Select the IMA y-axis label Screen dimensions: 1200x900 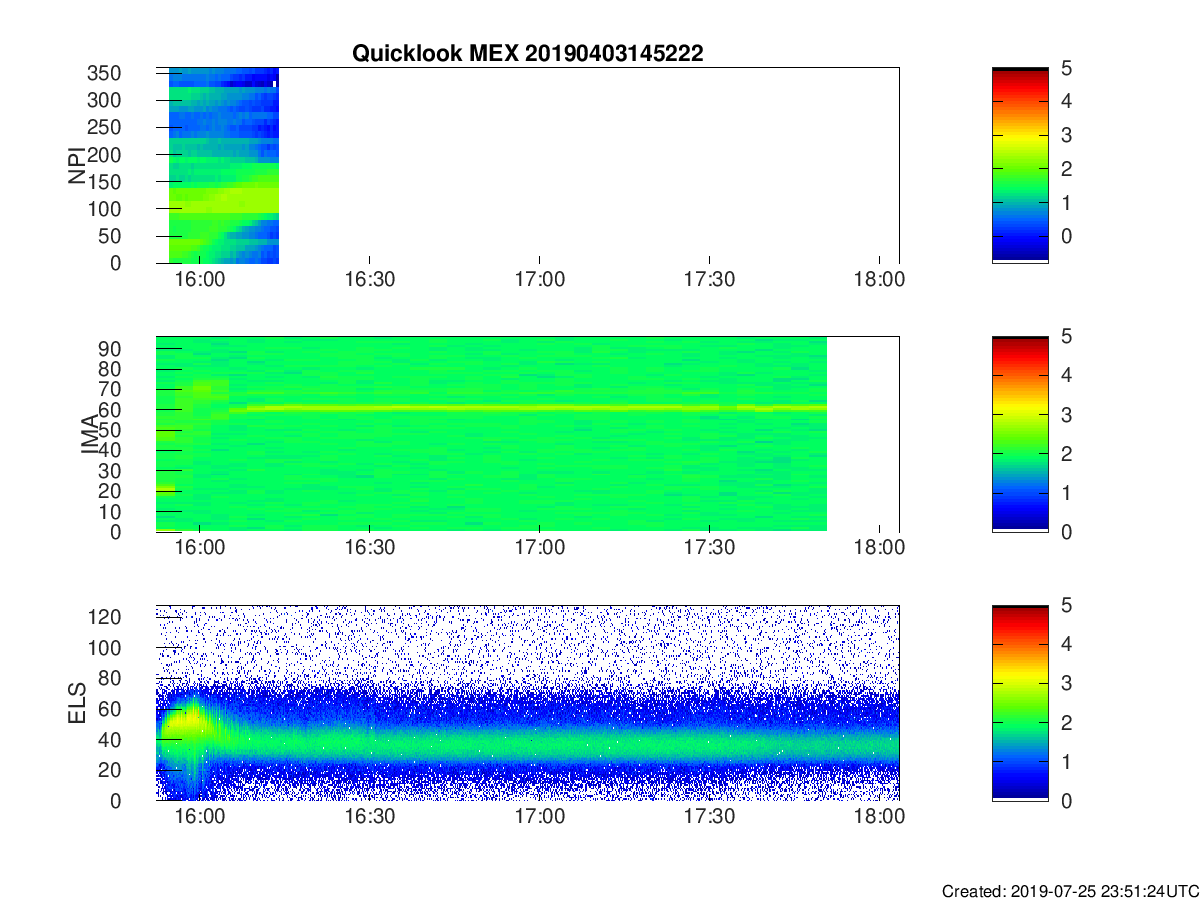pyautogui.click(x=90, y=434)
